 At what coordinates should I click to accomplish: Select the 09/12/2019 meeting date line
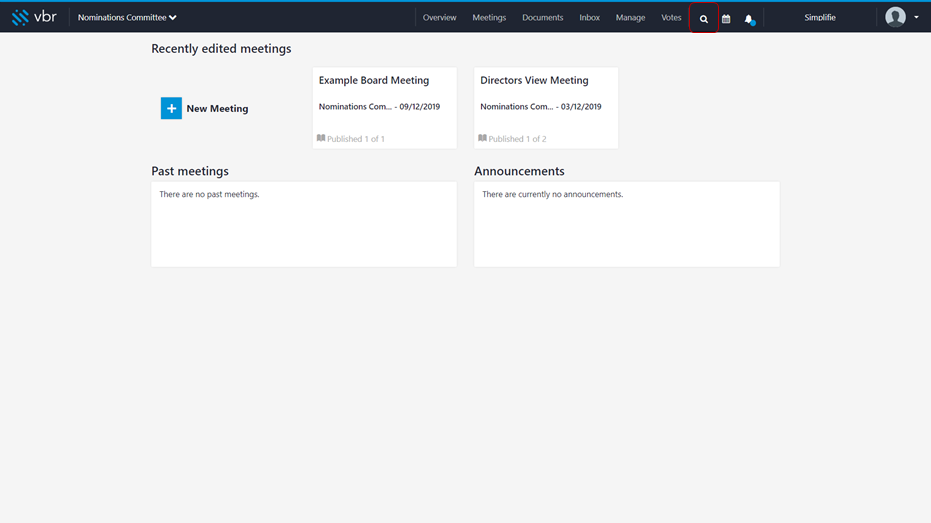[379, 106]
